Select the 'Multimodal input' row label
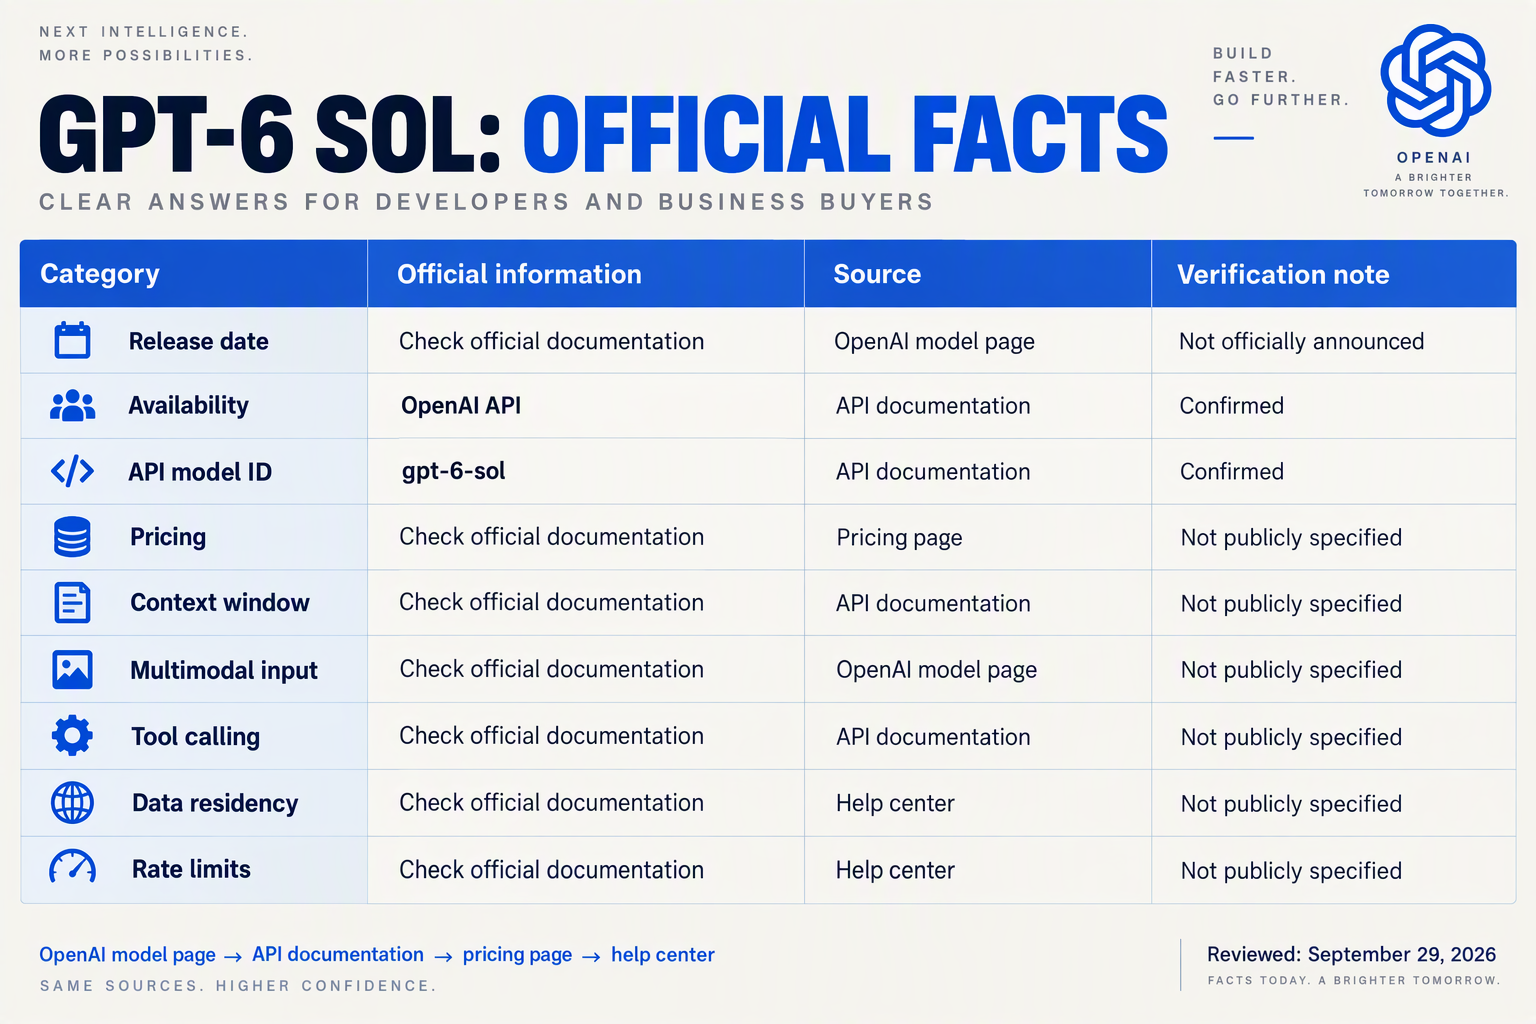 (x=224, y=670)
